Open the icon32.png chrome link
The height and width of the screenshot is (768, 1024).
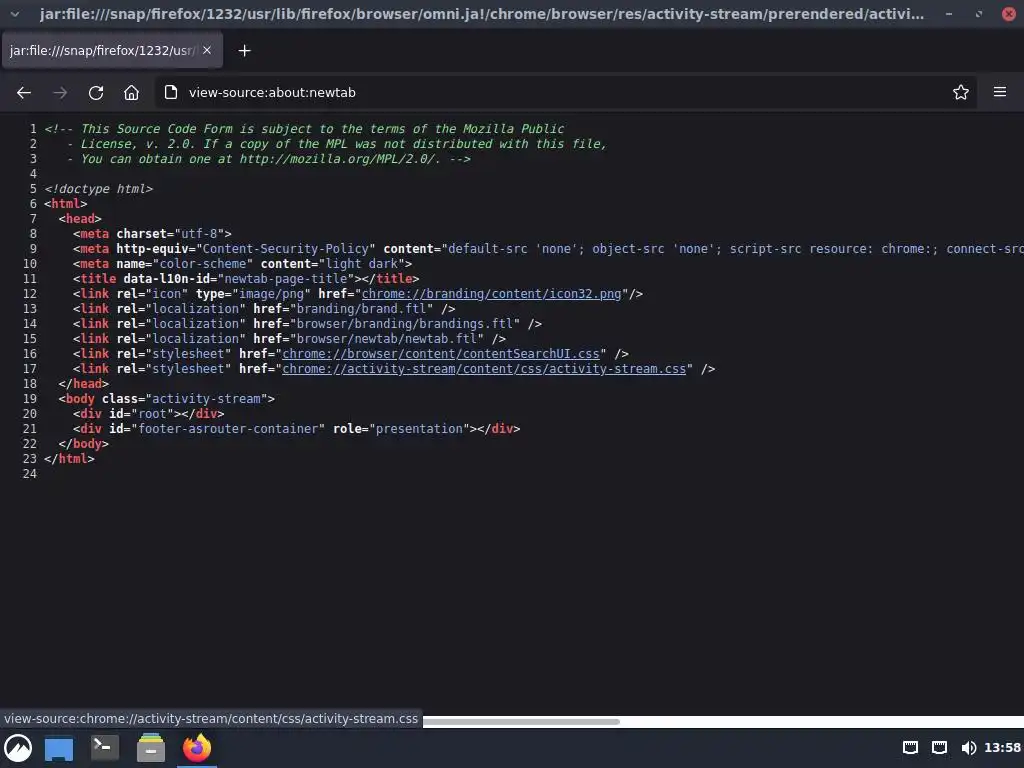[x=492, y=294]
